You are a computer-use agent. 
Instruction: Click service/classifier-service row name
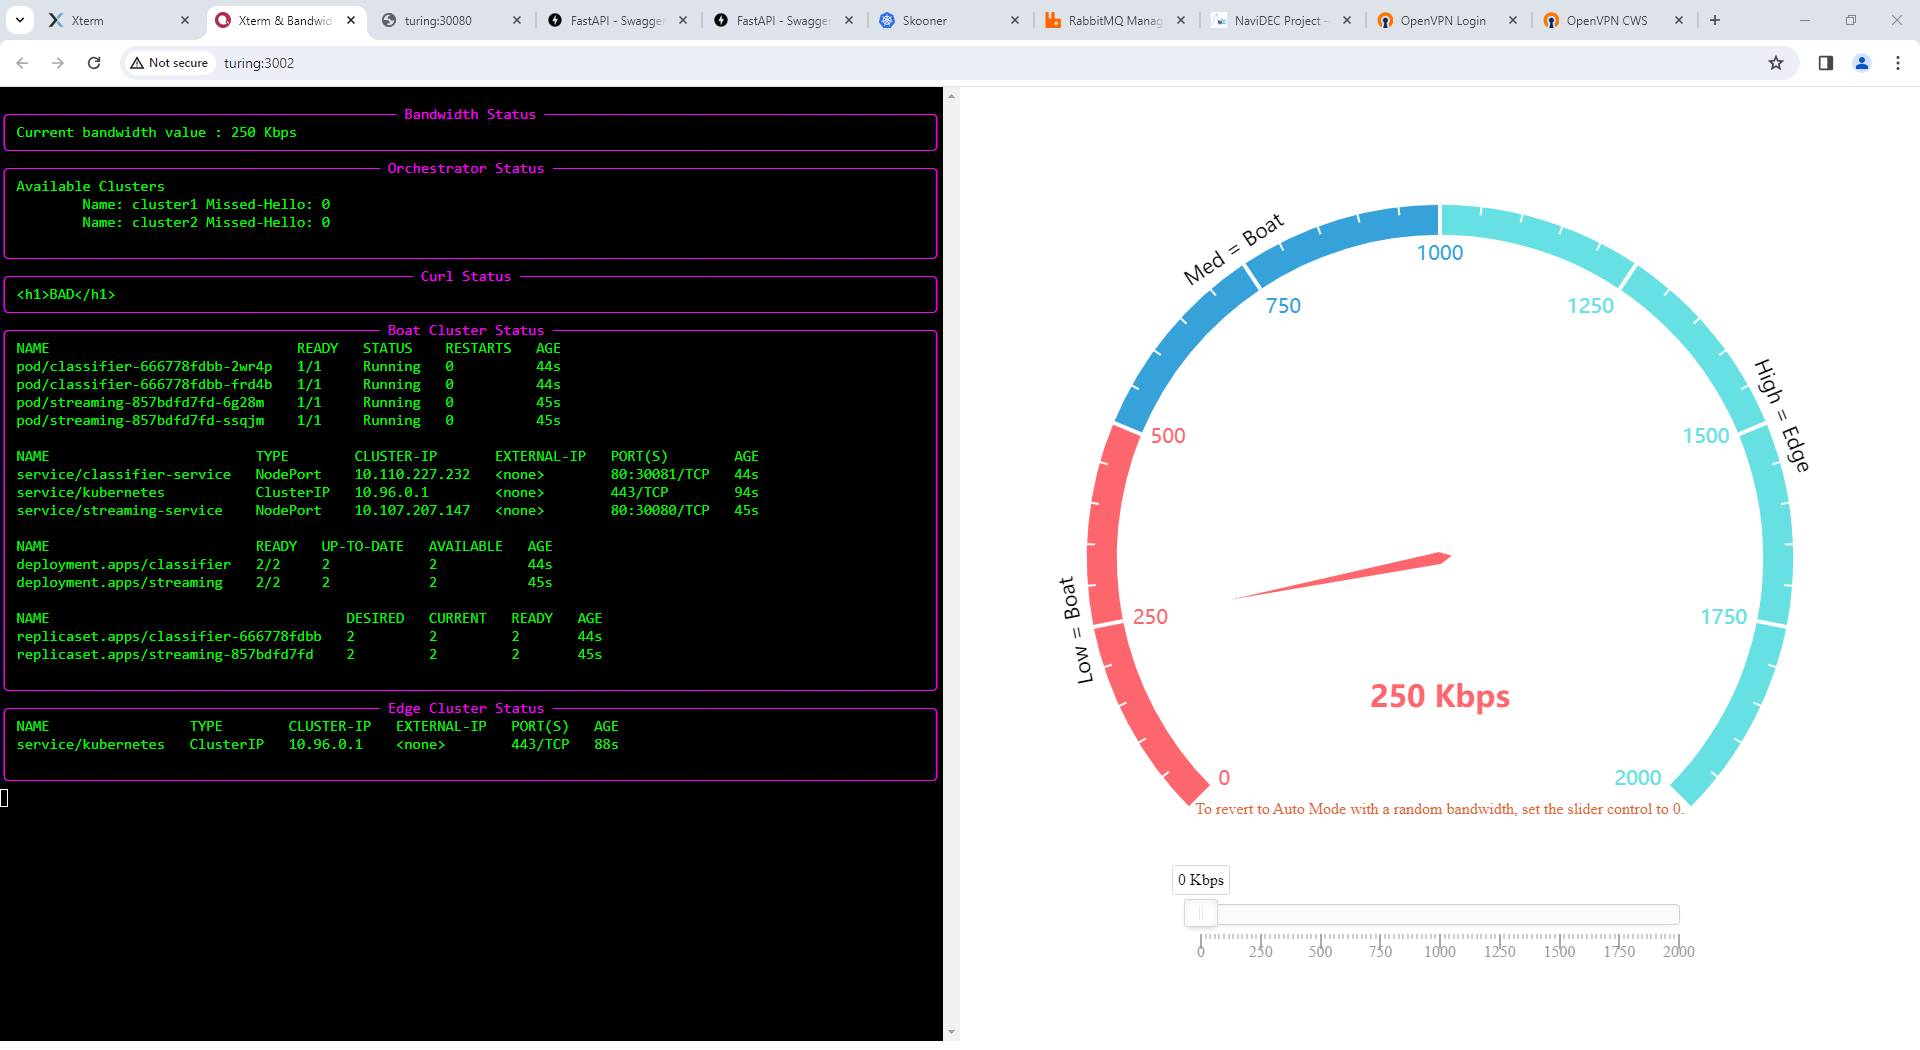(x=123, y=475)
